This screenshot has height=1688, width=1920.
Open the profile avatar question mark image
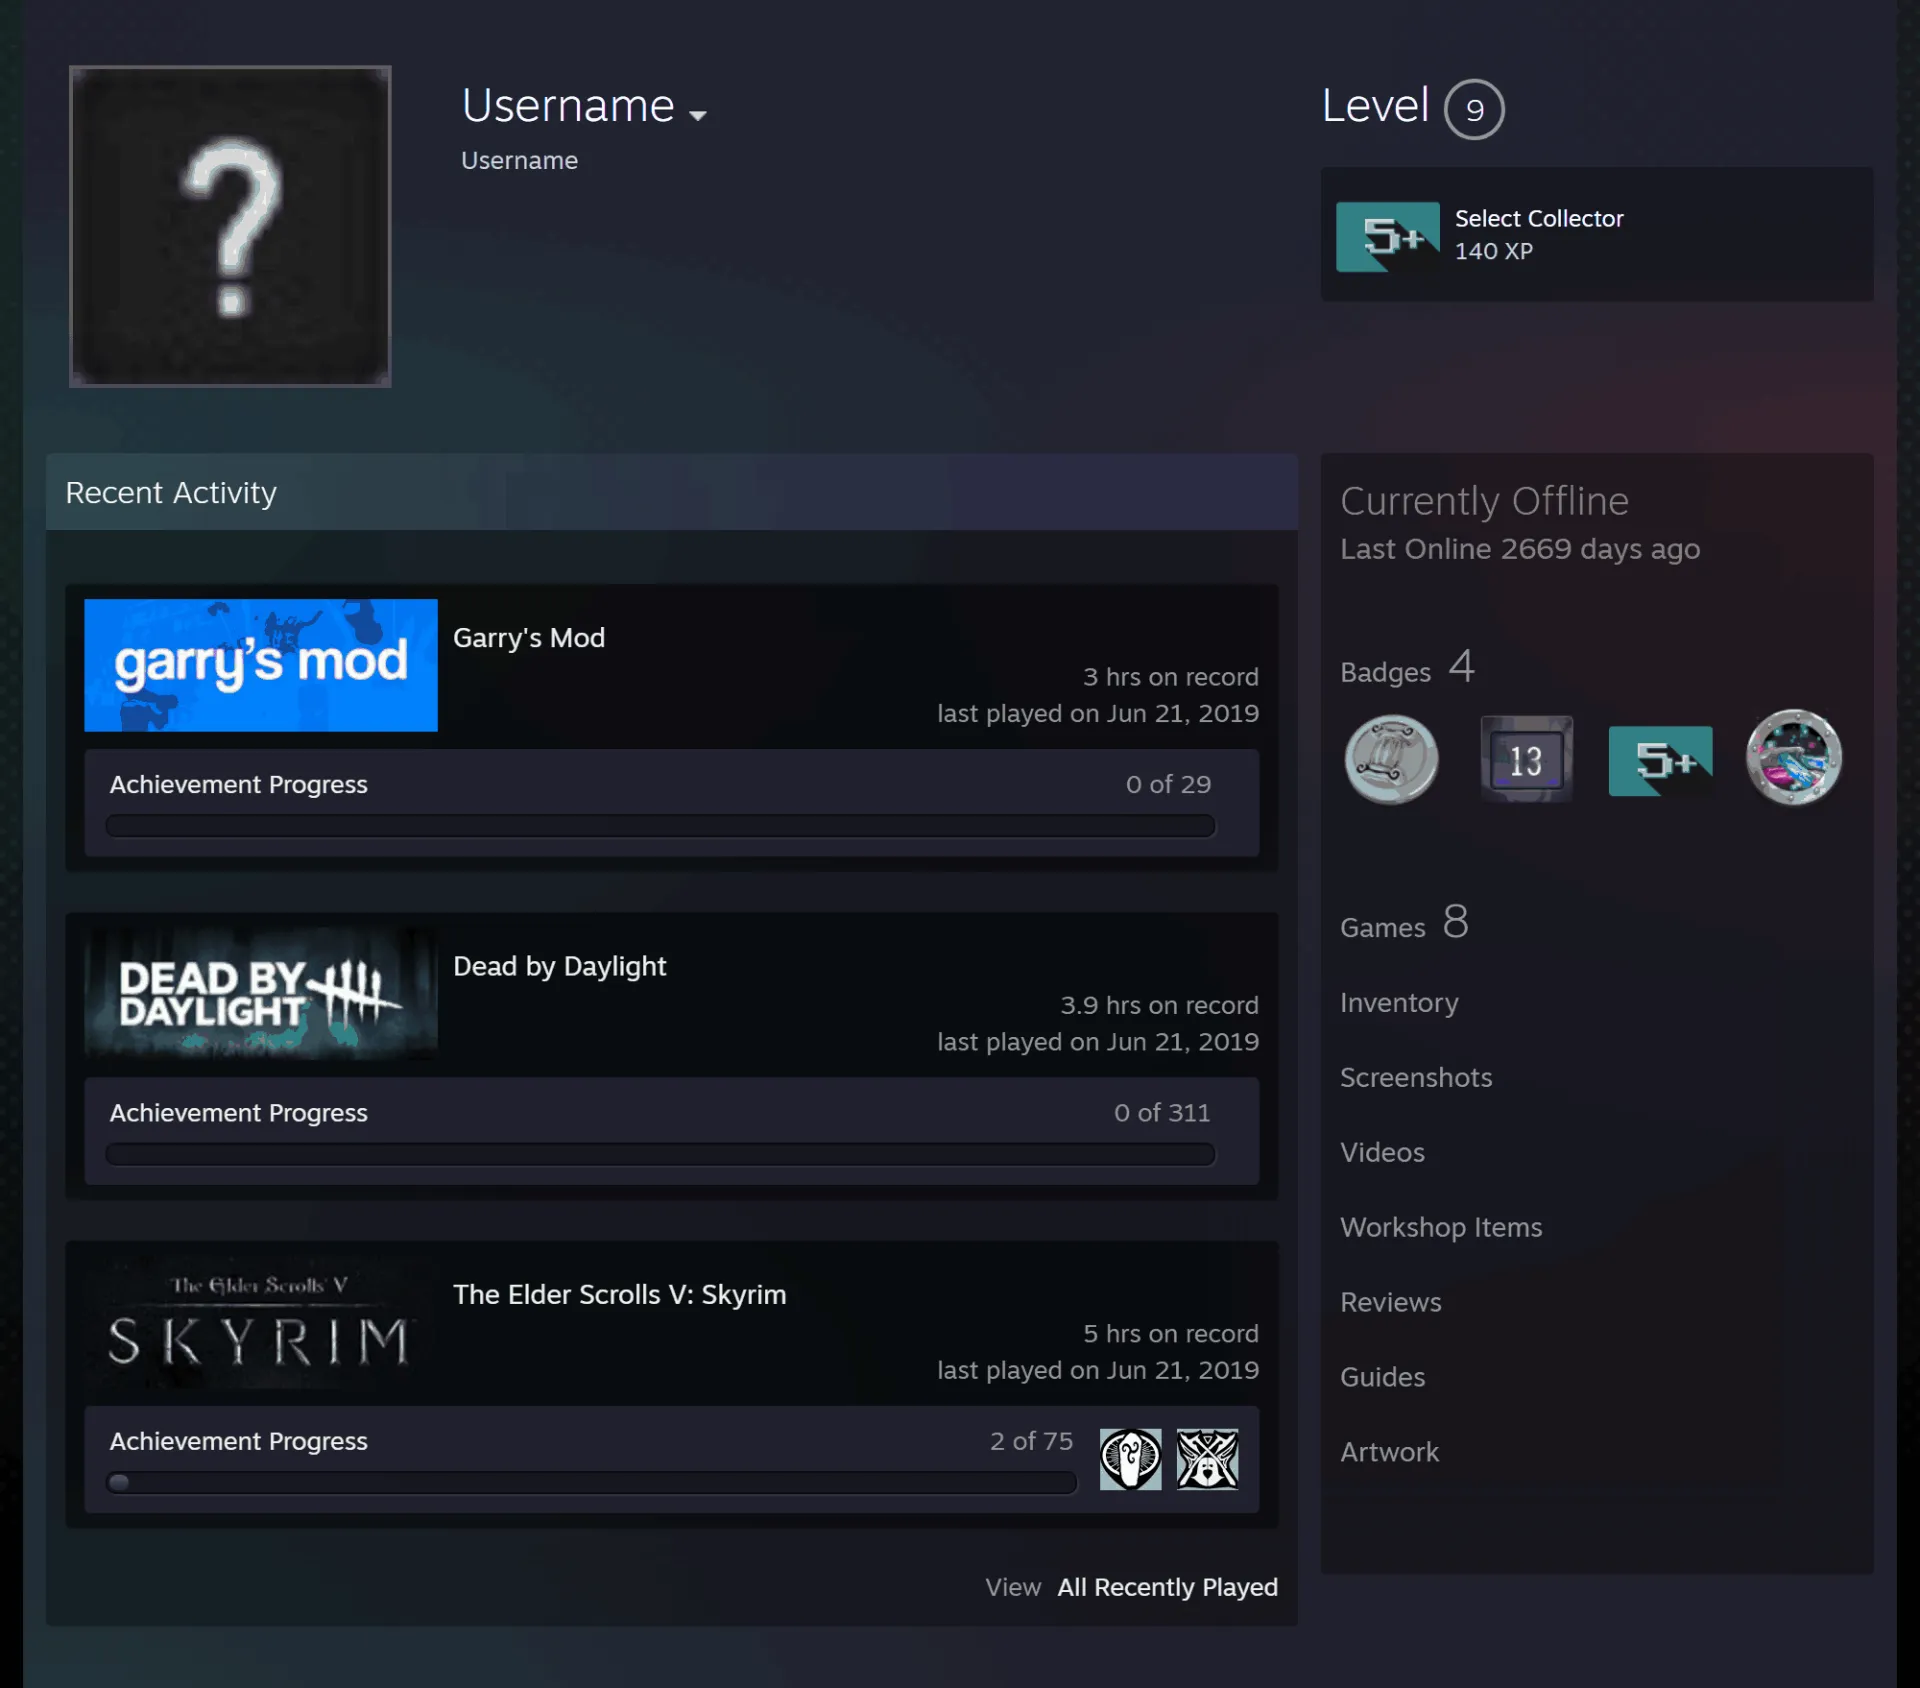(x=230, y=226)
